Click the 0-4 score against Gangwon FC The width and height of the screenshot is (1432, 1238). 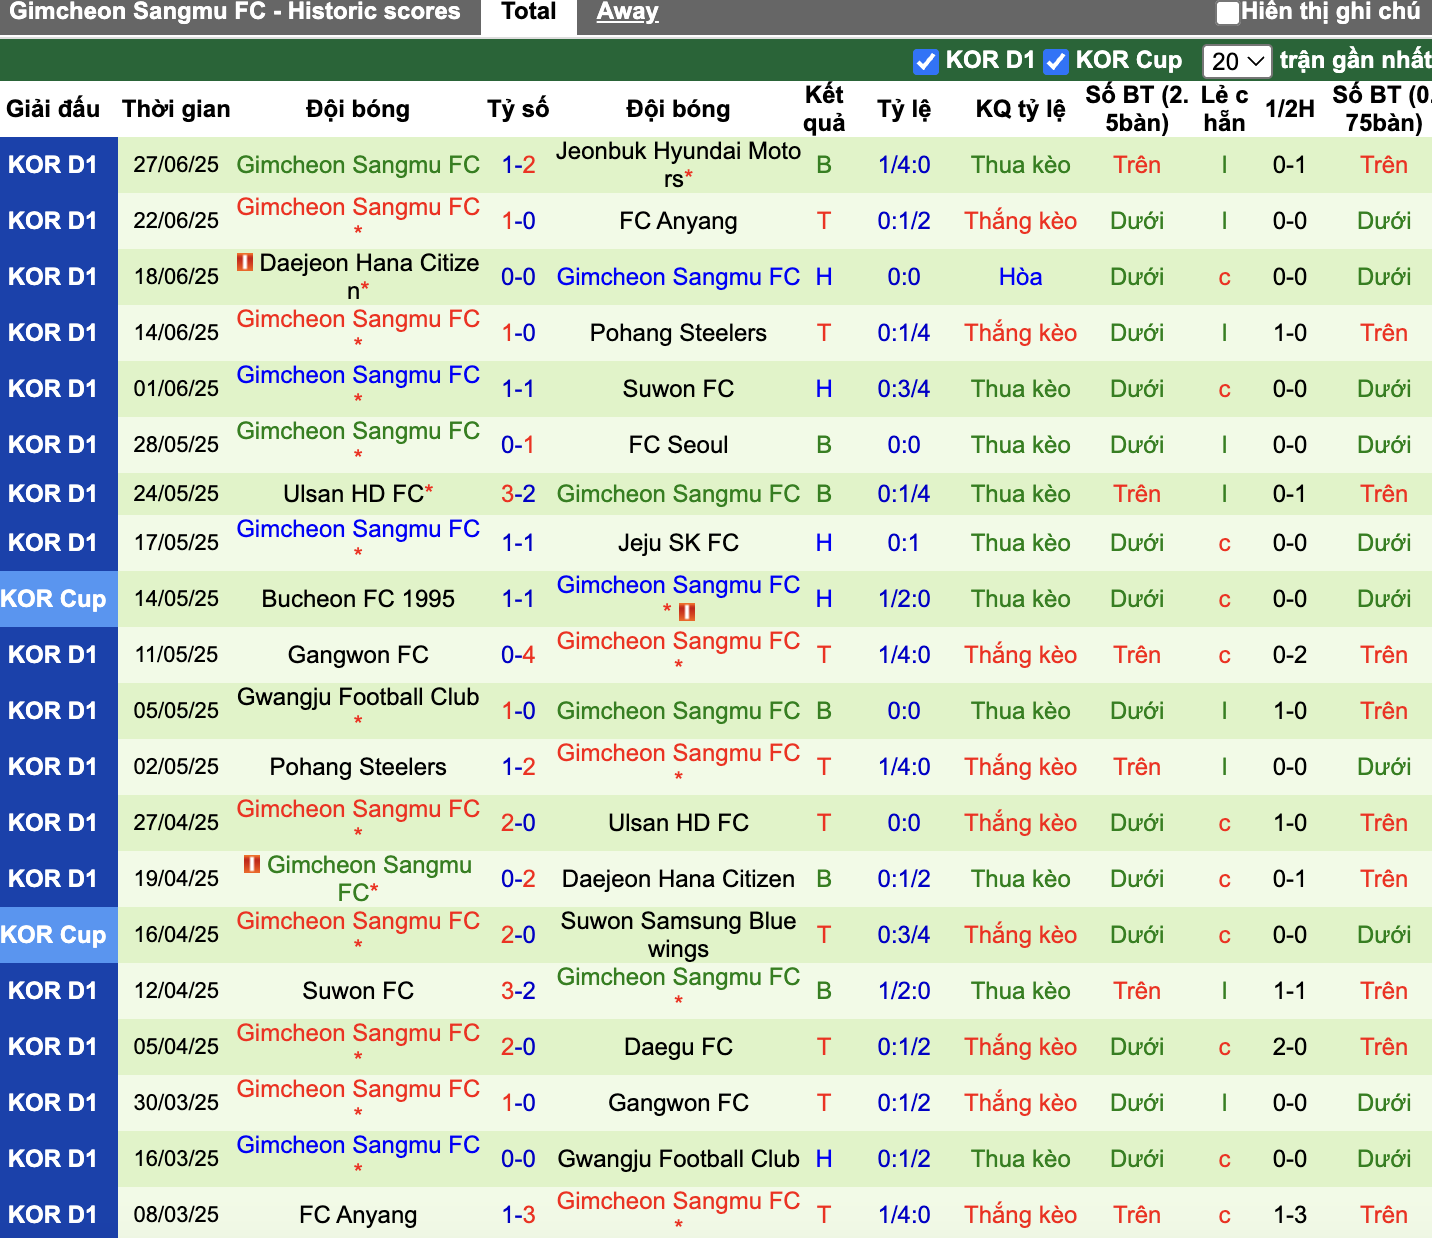pyautogui.click(x=518, y=655)
